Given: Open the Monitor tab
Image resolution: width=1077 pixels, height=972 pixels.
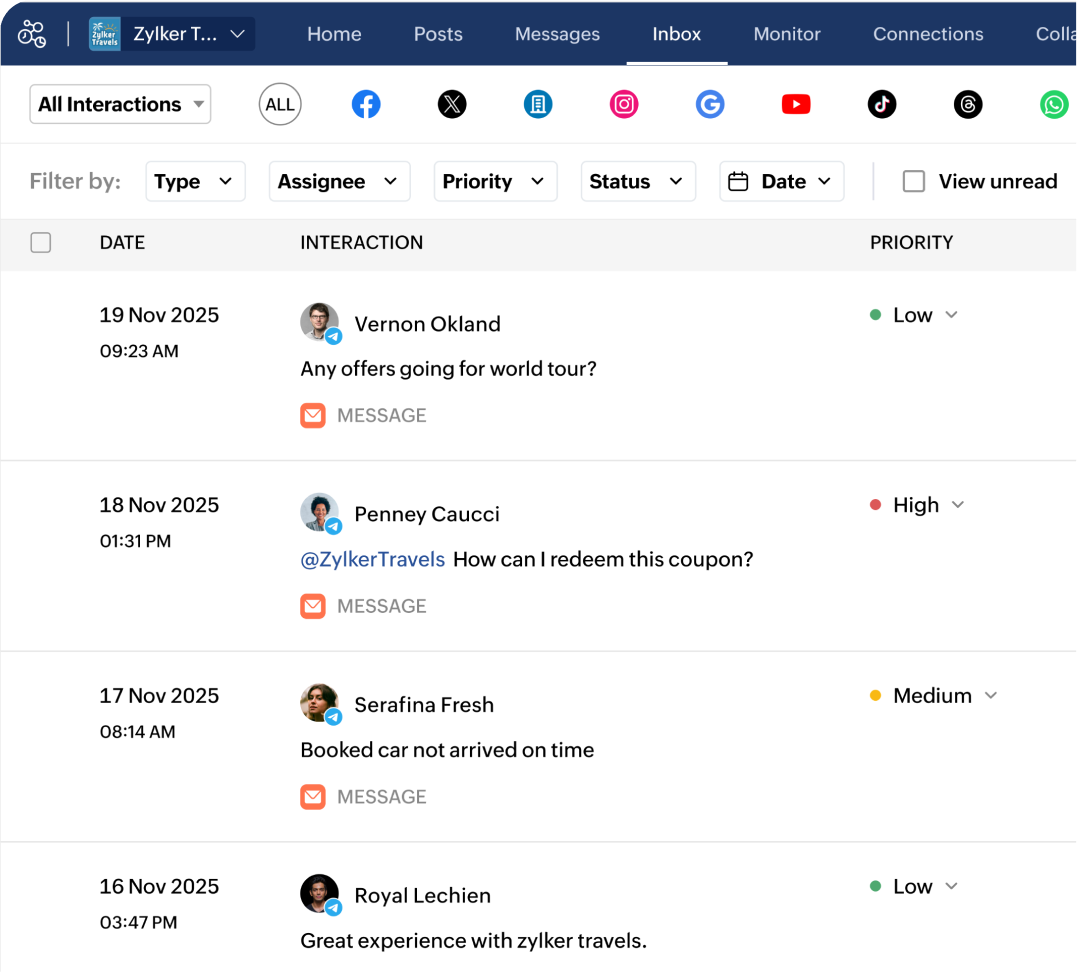Looking at the screenshot, I should pyautogui.click(x=787, y=34).
